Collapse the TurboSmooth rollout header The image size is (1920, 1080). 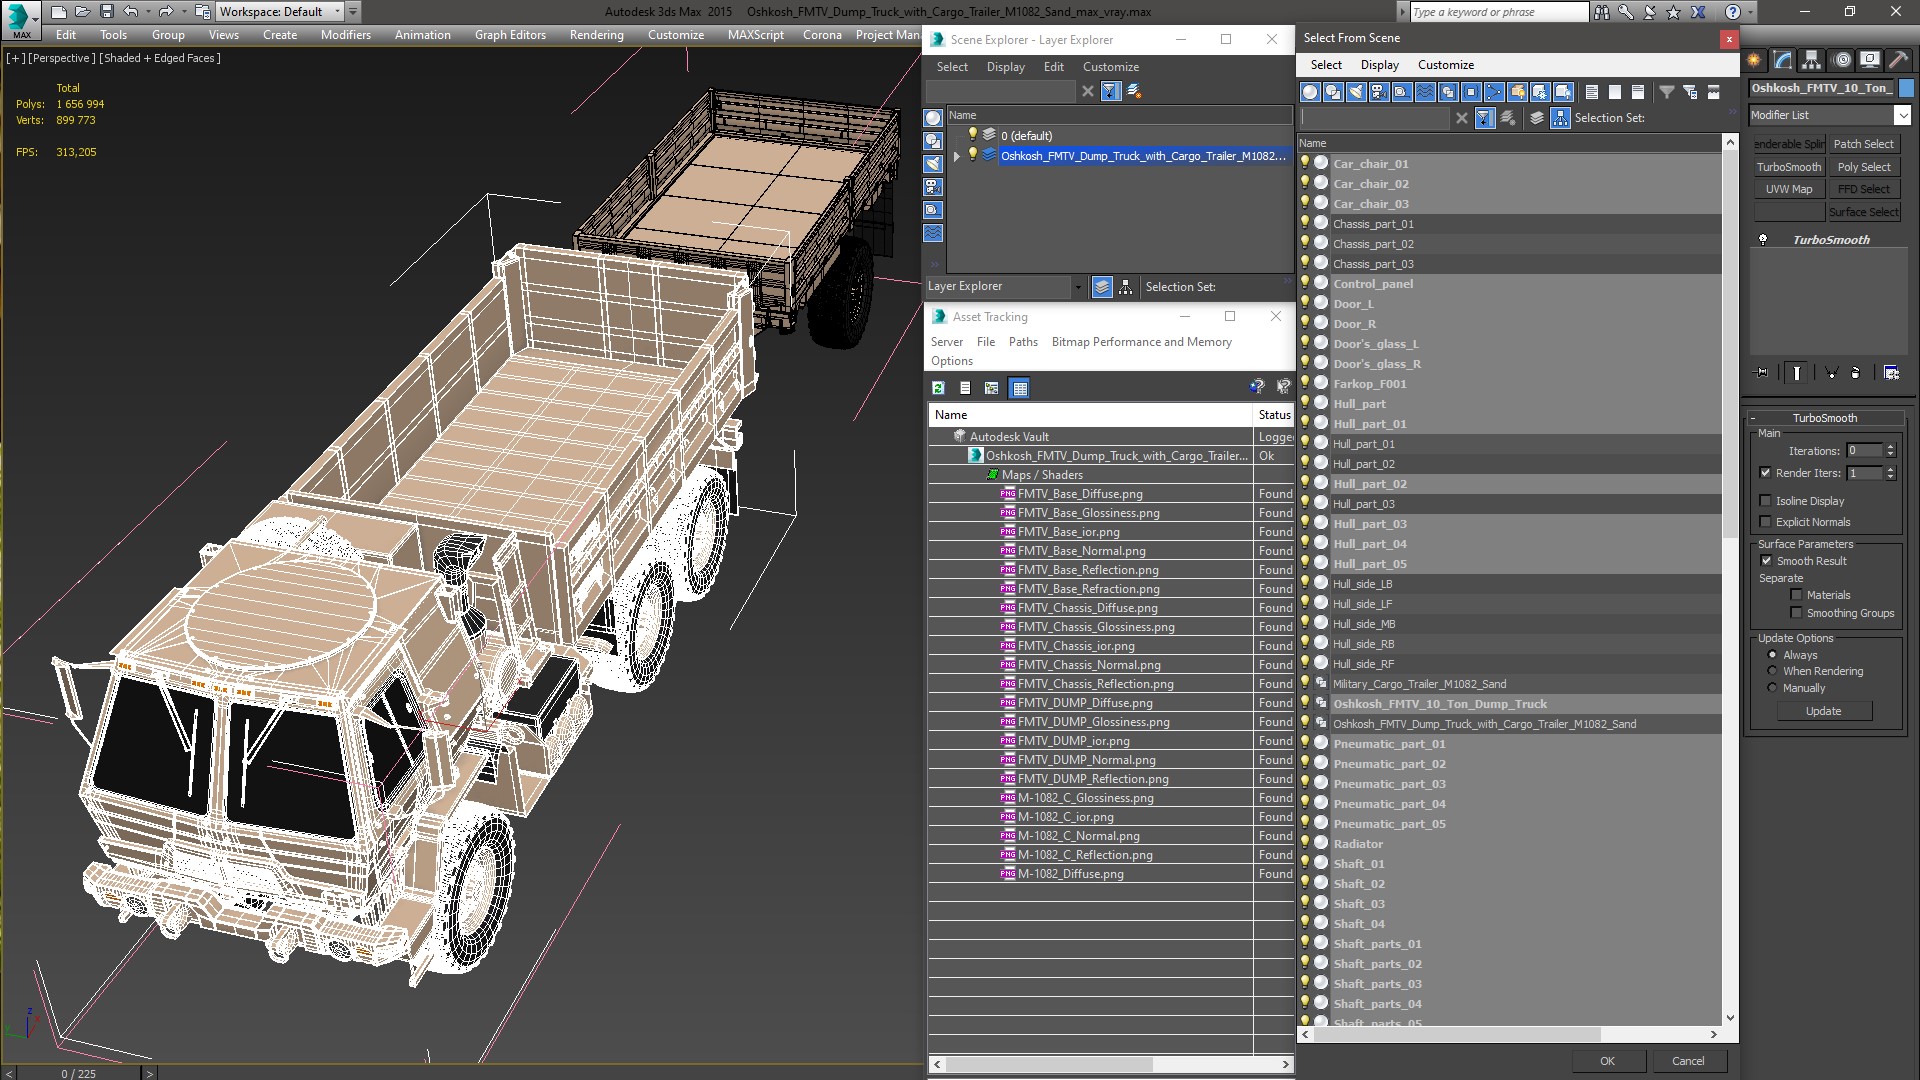click(x=1824, y=418)
